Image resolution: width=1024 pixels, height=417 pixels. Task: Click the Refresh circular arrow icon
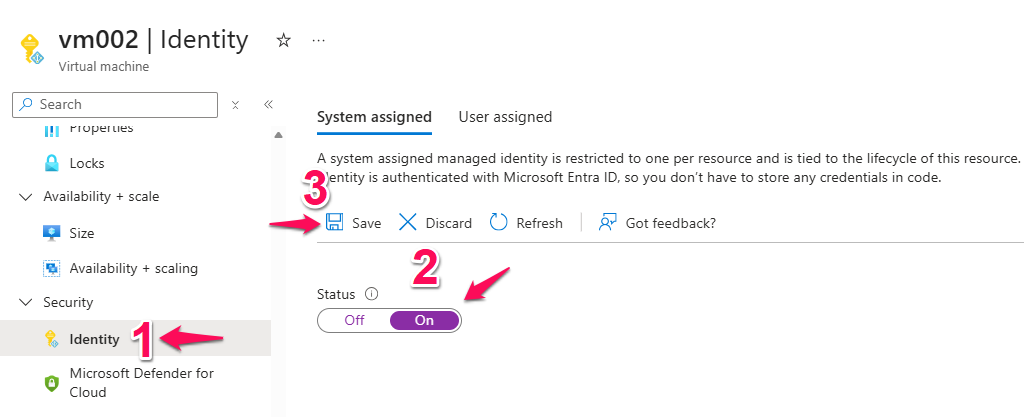pos(499,223)
